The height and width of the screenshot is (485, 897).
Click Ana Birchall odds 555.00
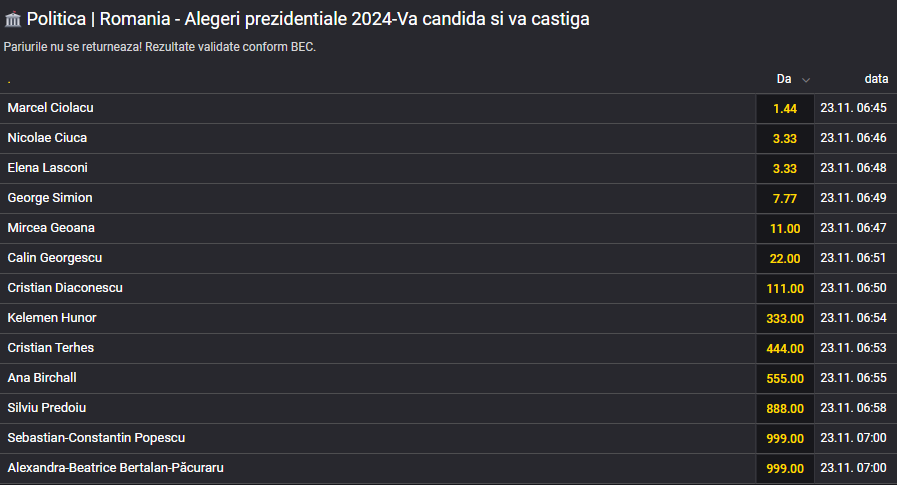(x=785, y=378)
